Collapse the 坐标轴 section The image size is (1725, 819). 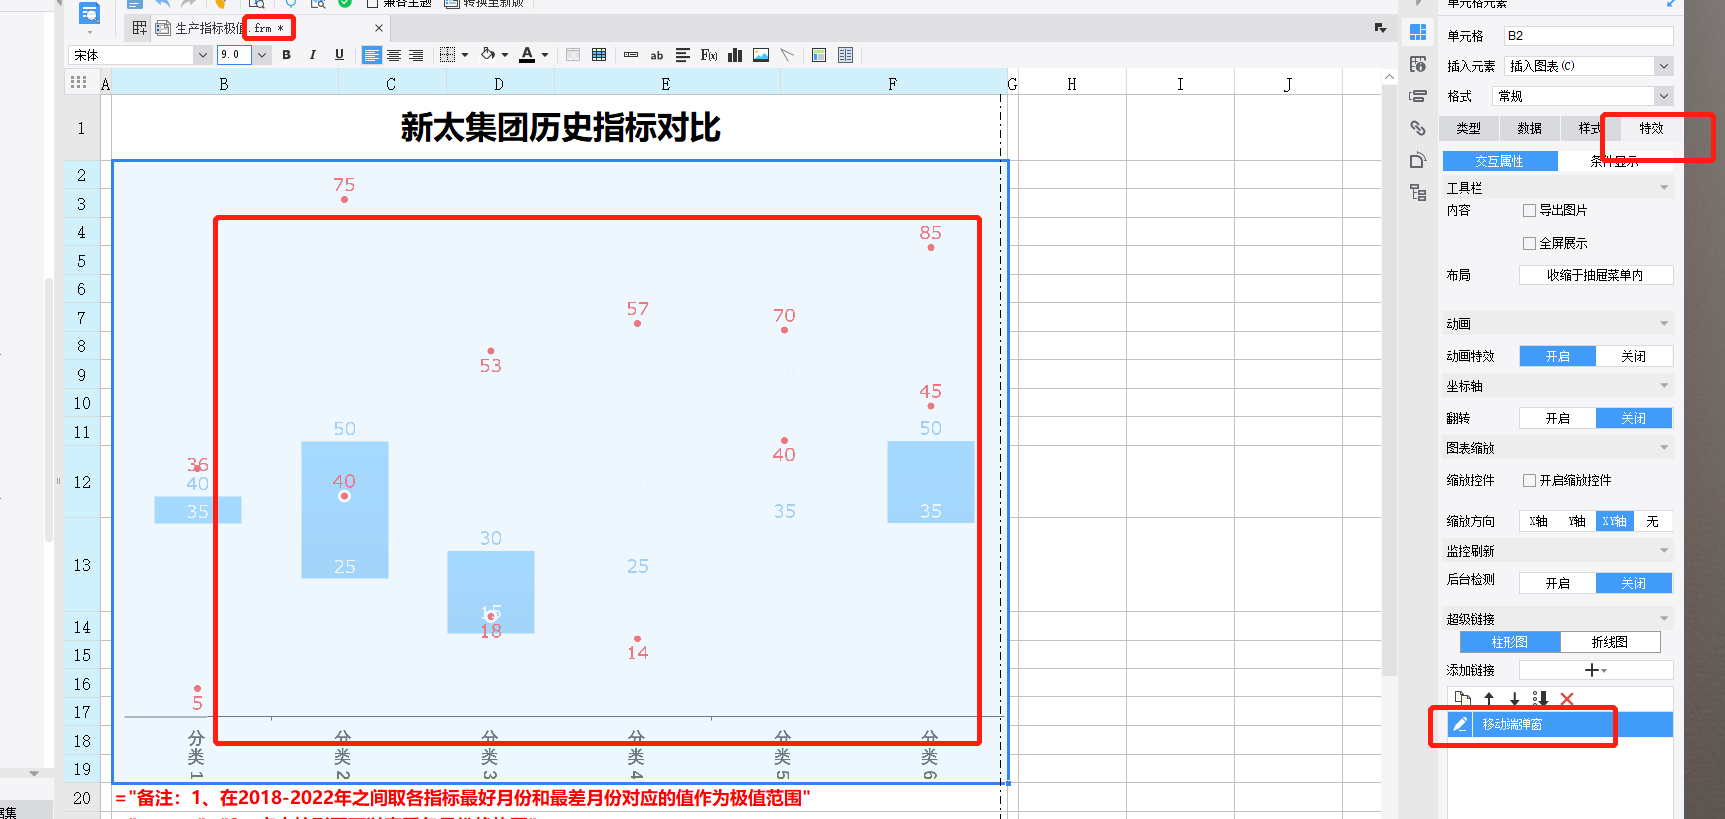[x=1664, y=385]
